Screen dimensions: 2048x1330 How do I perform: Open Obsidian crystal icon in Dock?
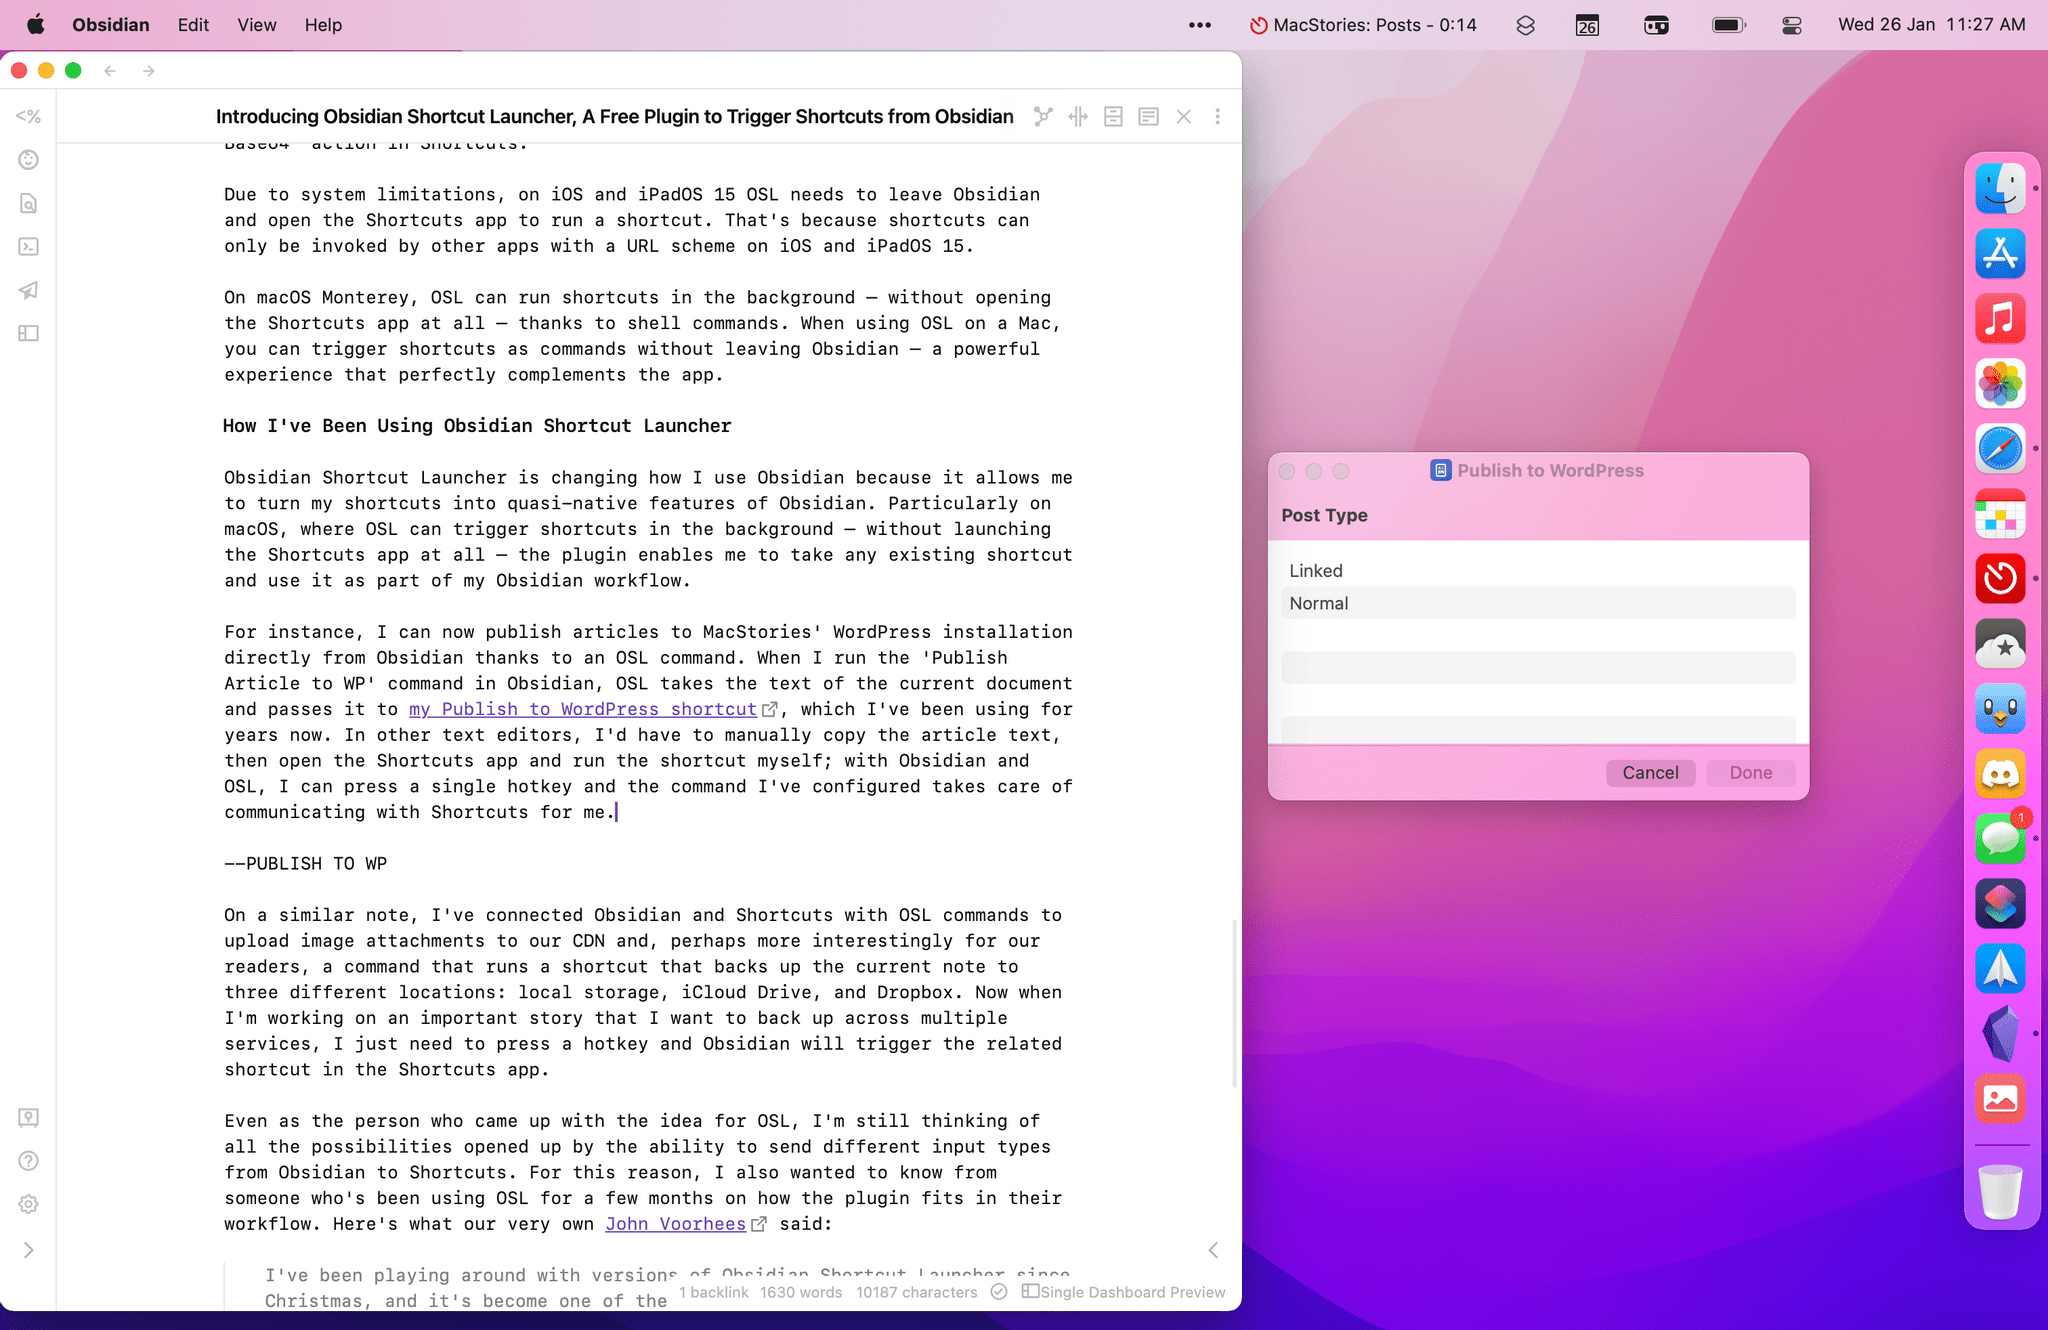[2000, 1034]
